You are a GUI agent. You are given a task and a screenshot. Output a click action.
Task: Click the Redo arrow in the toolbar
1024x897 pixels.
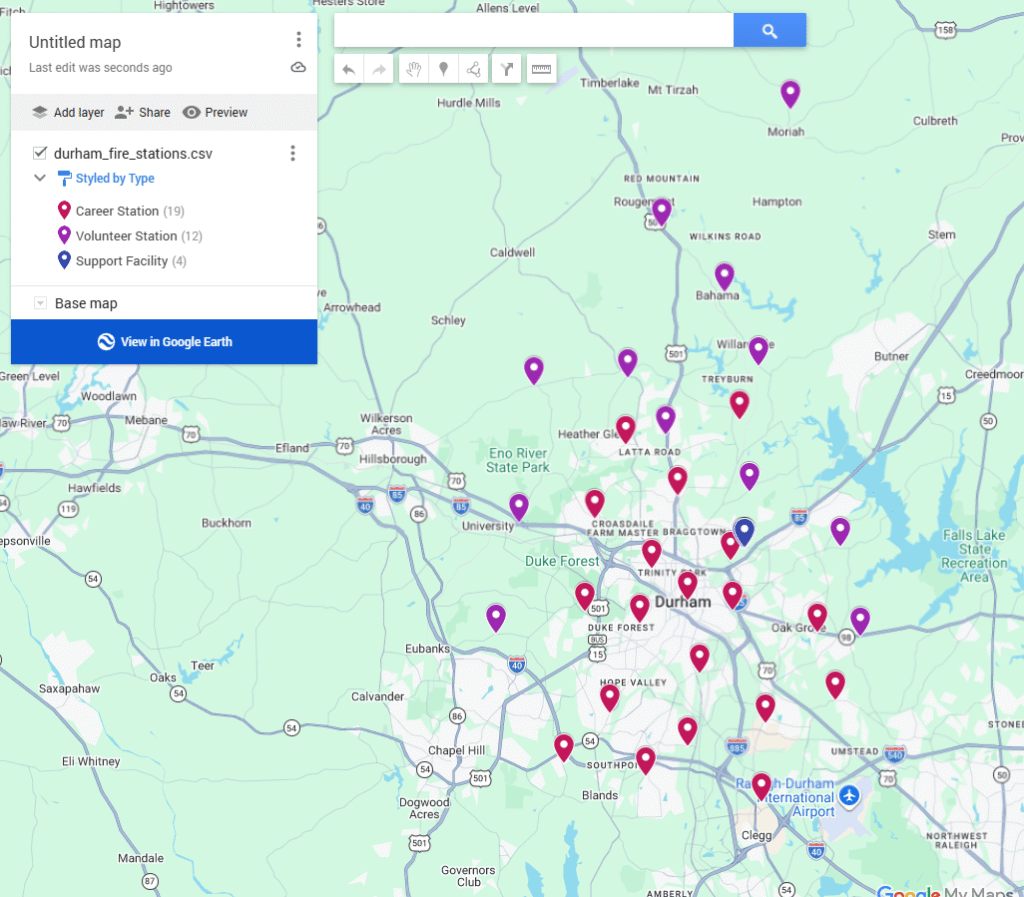pos(379,69)
